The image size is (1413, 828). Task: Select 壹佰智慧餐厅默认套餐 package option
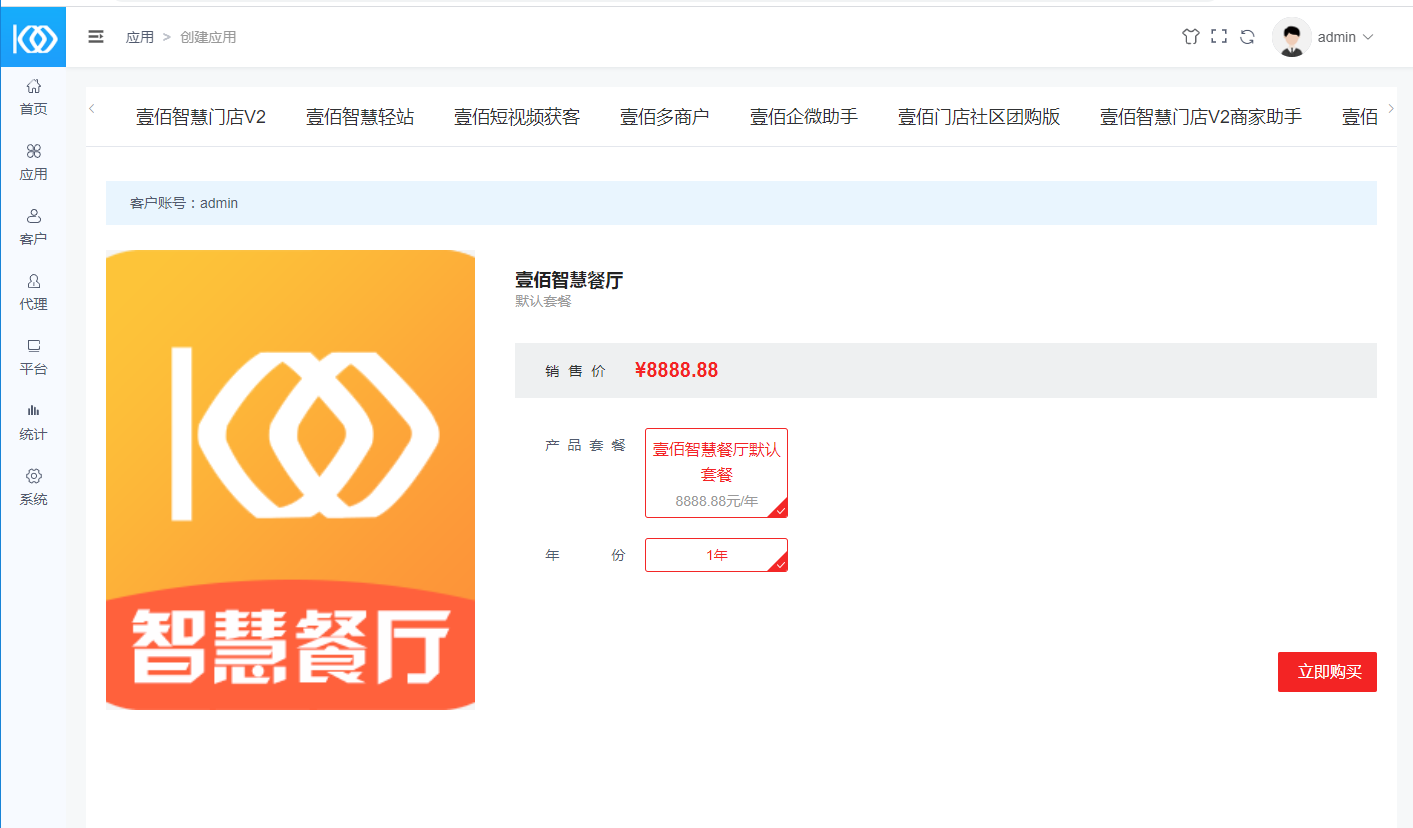[x=716, y=473]
